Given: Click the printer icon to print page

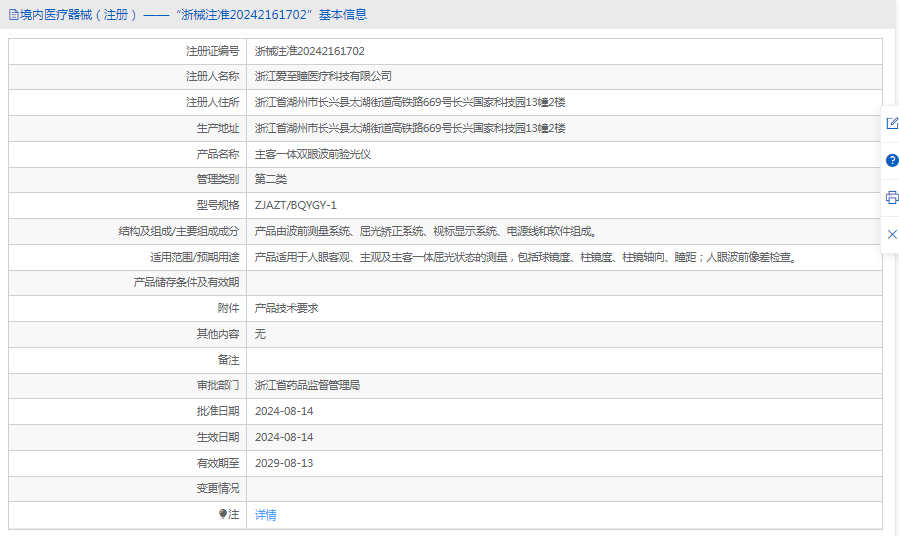Looking at the screenshot, I should pyautogui.click(x=892, y=197).
